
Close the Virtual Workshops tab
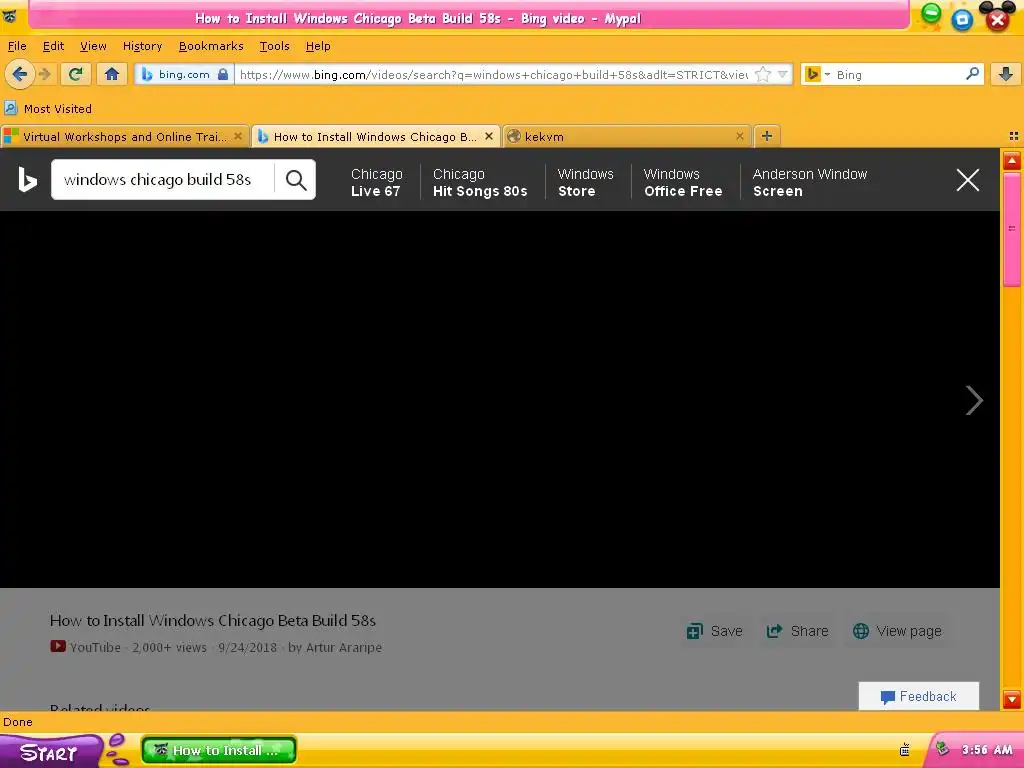(x=238, y=136)
